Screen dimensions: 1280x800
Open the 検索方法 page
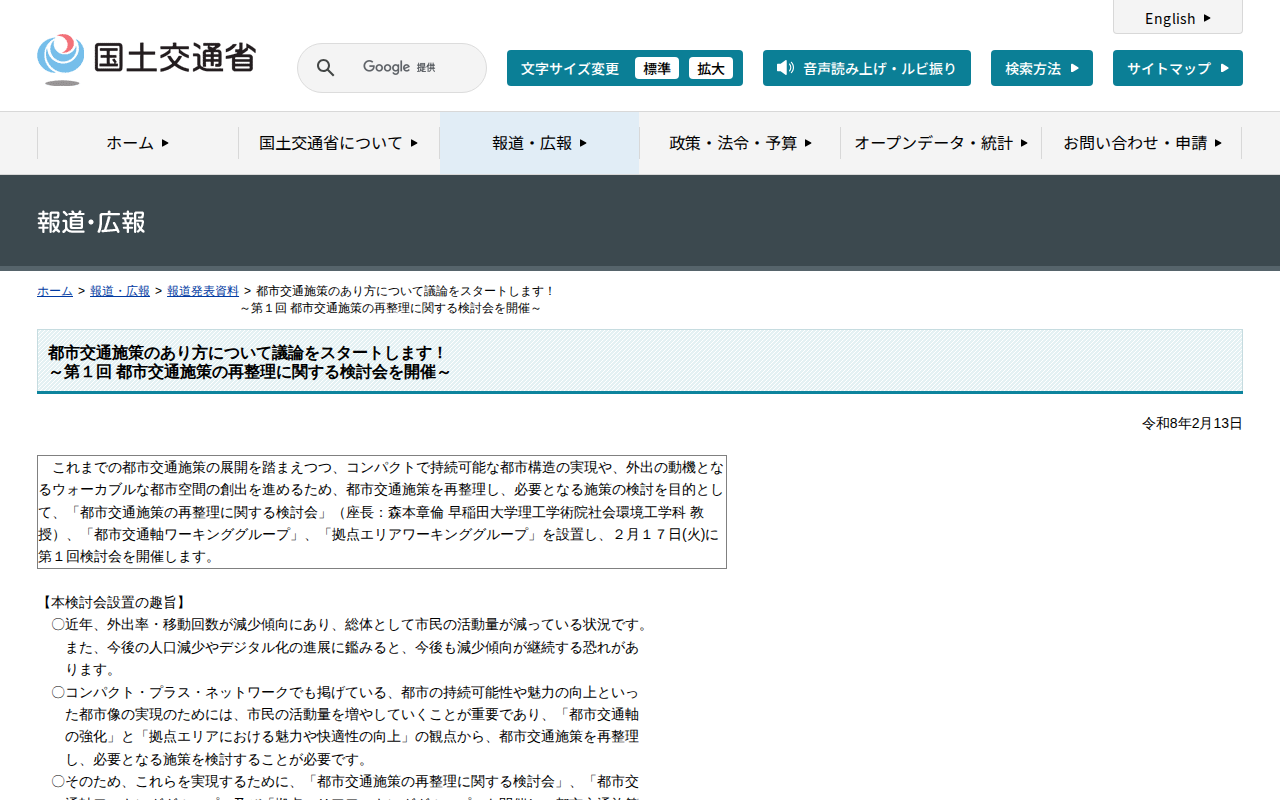click(x=1042, y=68)
